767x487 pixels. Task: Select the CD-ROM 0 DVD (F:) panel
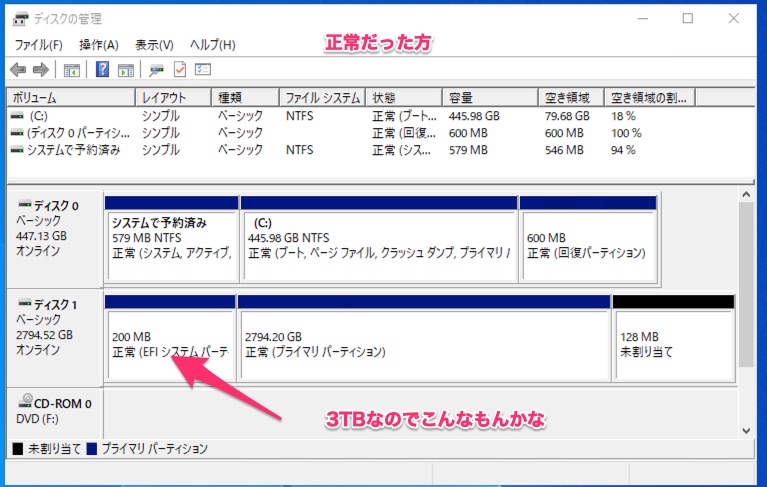pyautogui.click(x=55, y=413)
